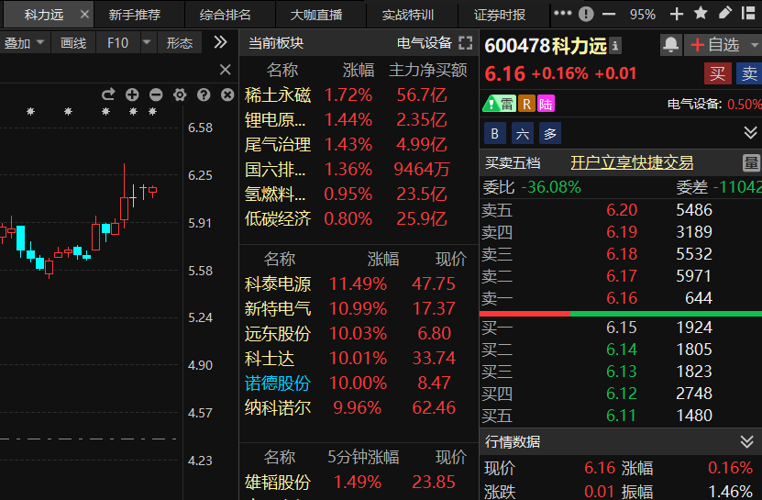Zoom in chart with circled plus

pyautogui.click(x=132, y=95)
